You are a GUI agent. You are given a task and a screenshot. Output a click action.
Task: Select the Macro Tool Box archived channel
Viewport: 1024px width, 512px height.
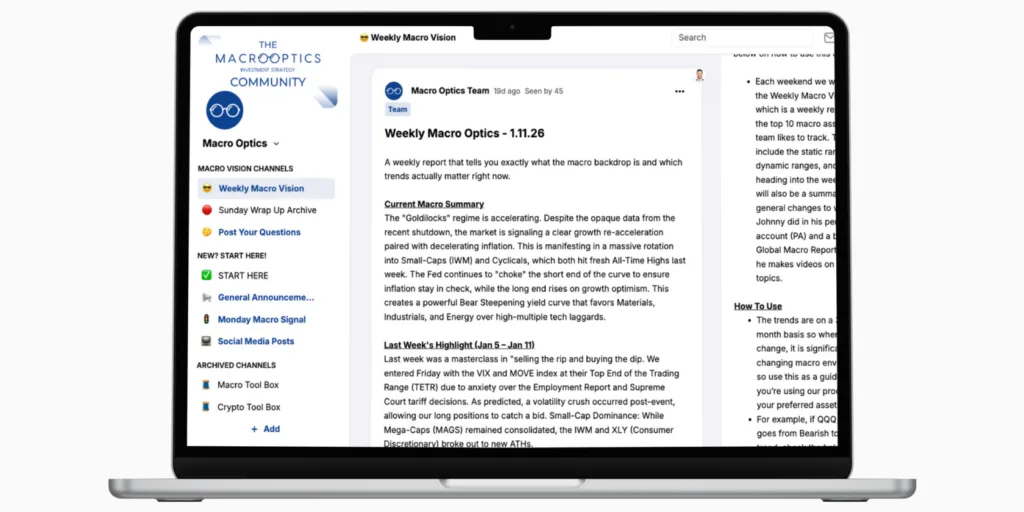coord(248,385)
